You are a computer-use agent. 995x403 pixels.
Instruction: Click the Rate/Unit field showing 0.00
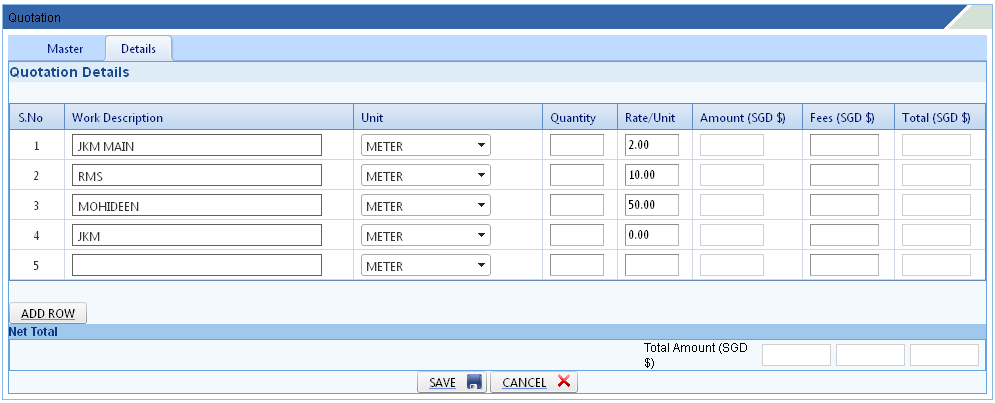[652, 235]
